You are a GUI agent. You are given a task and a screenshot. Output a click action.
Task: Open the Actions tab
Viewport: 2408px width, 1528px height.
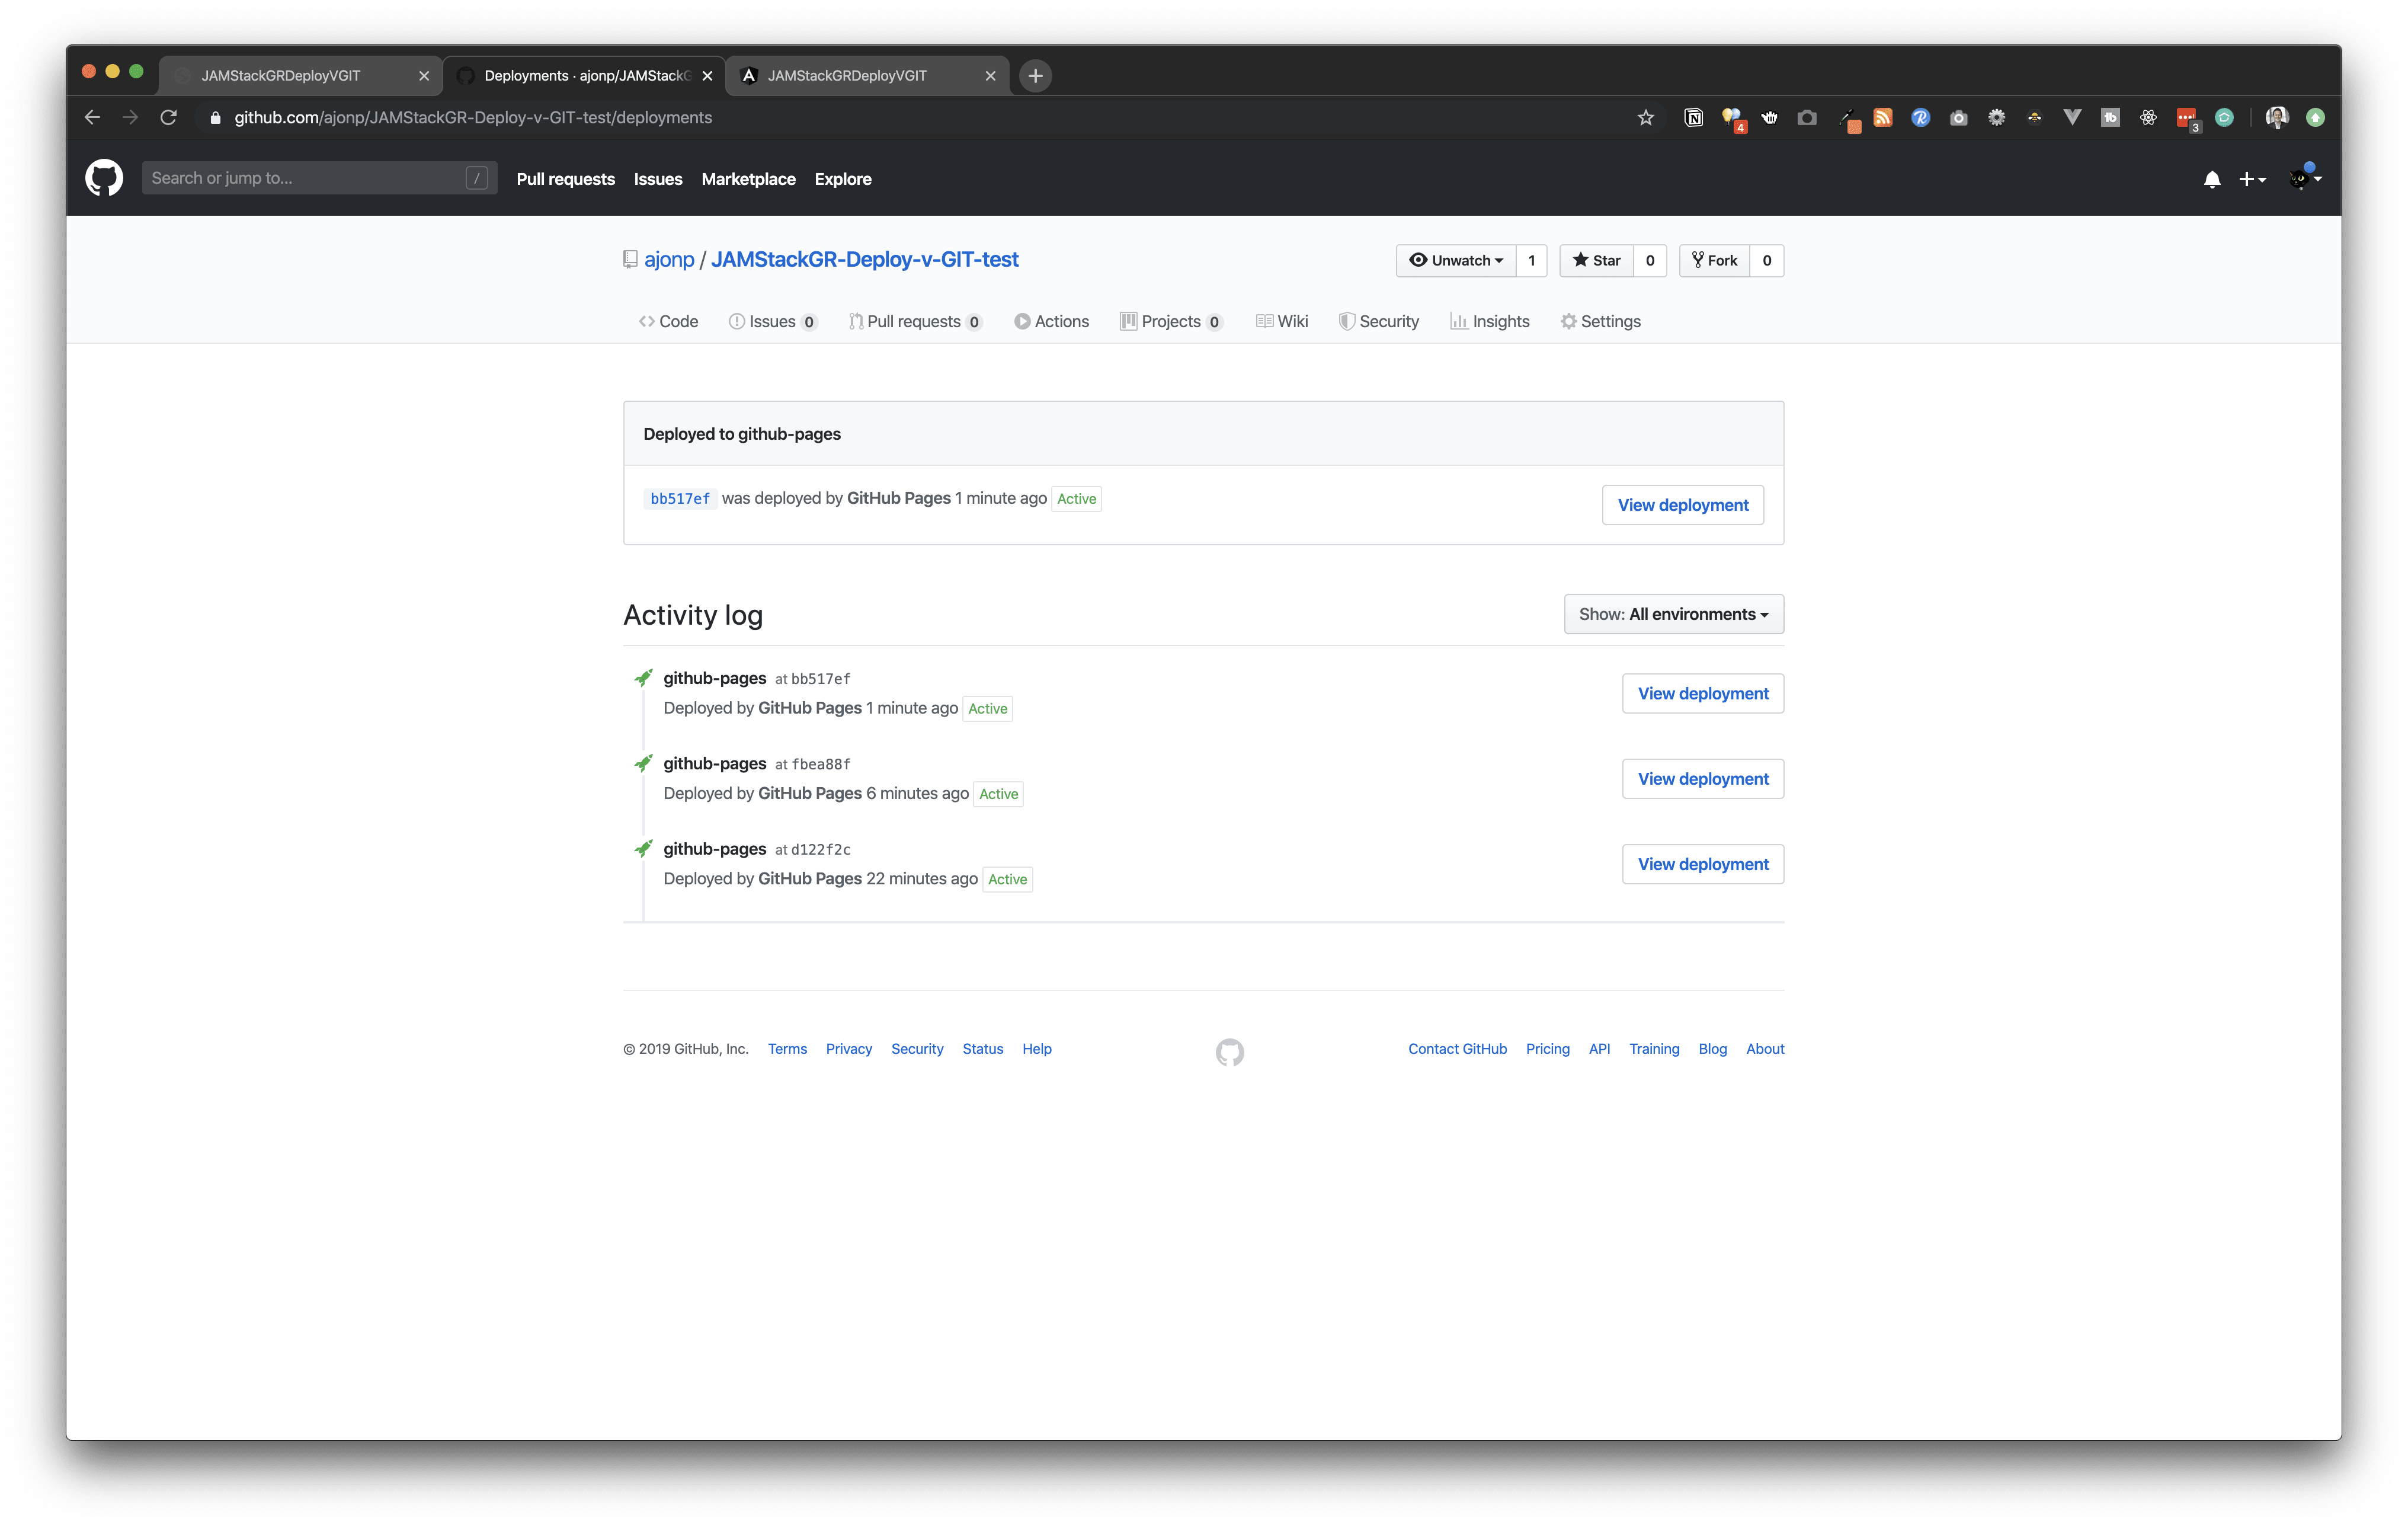click(x=1051, y=321)
